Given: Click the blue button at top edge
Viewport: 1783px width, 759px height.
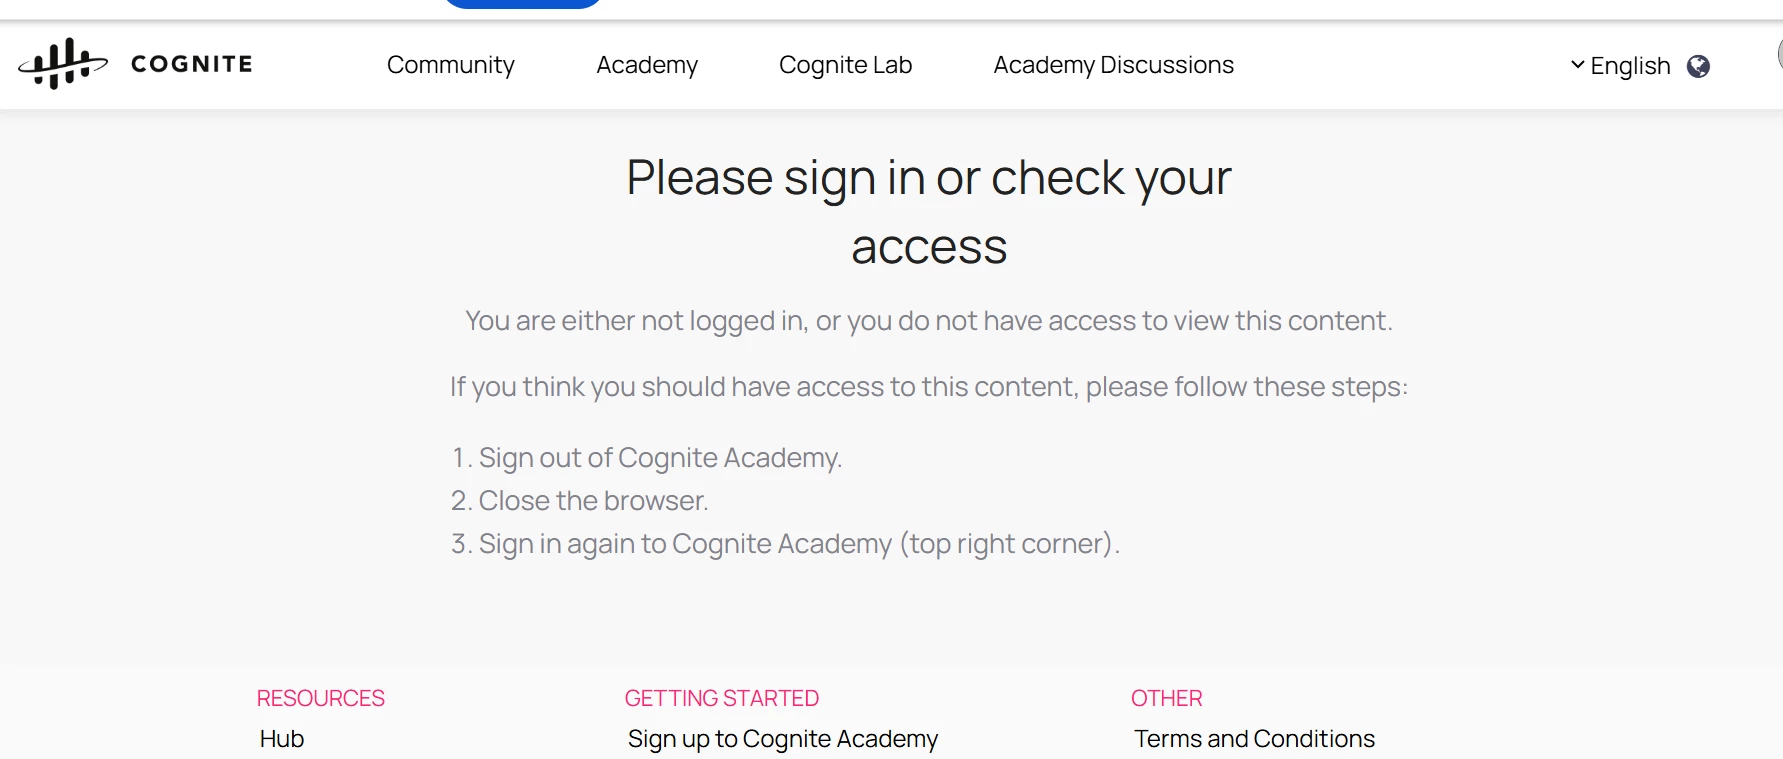Looking at the screenshot, I should point(522,3).
